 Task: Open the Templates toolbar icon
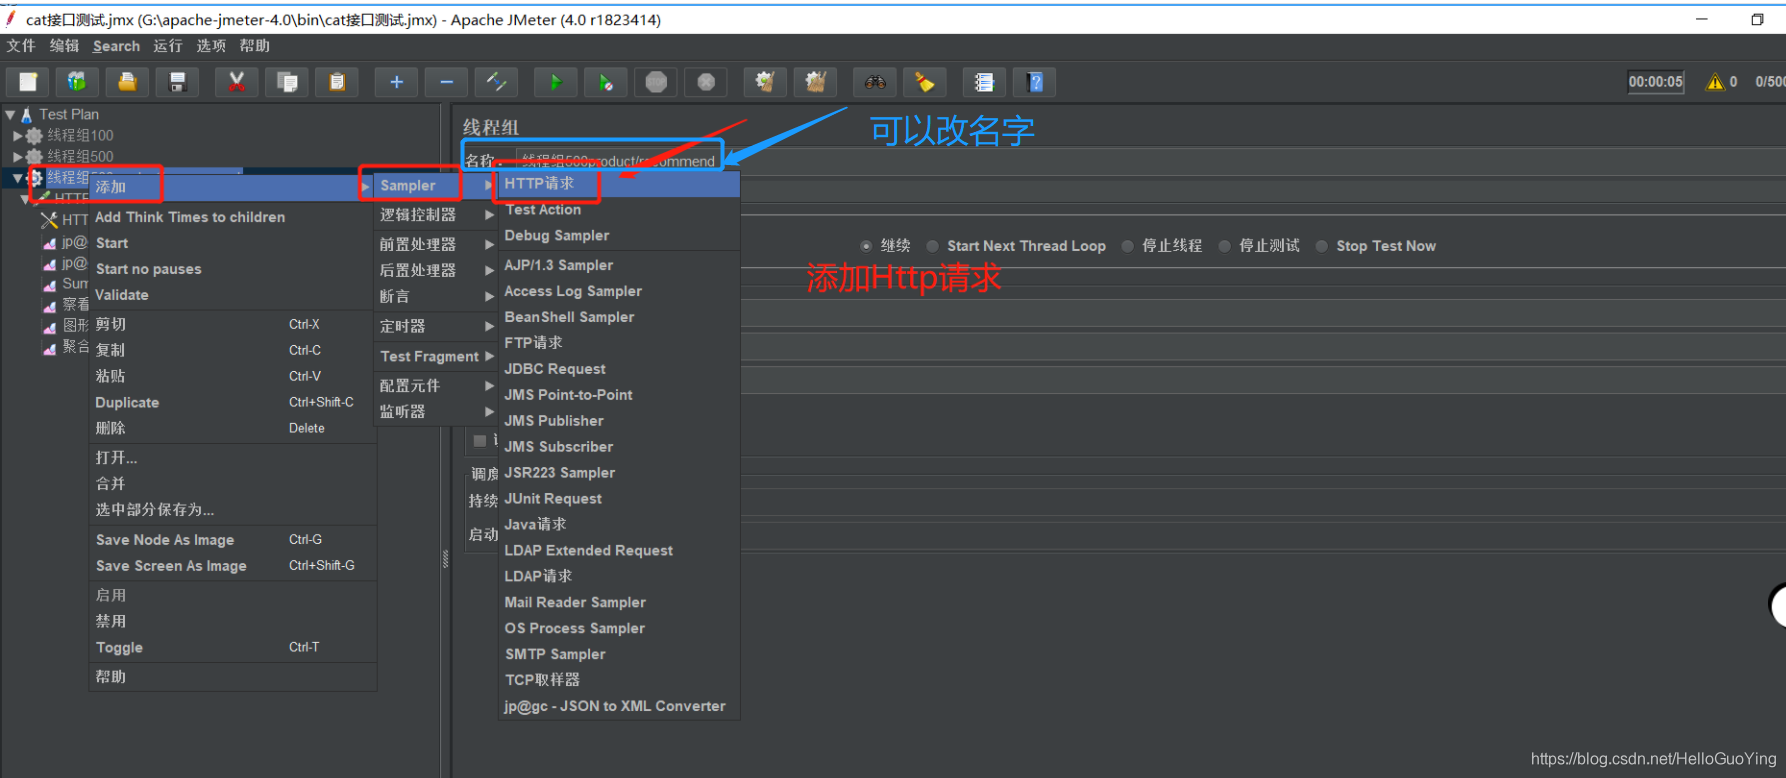(x=77, y=82)
